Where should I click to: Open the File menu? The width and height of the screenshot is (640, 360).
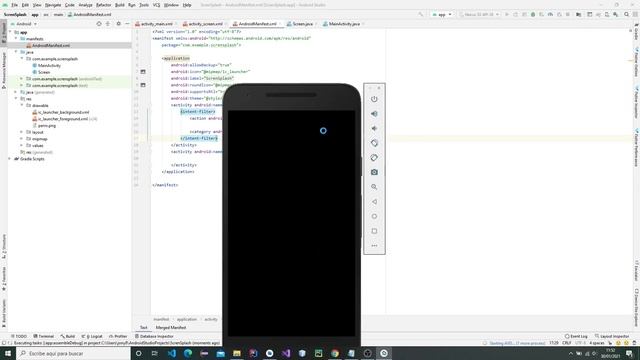[x=14, y=5]
